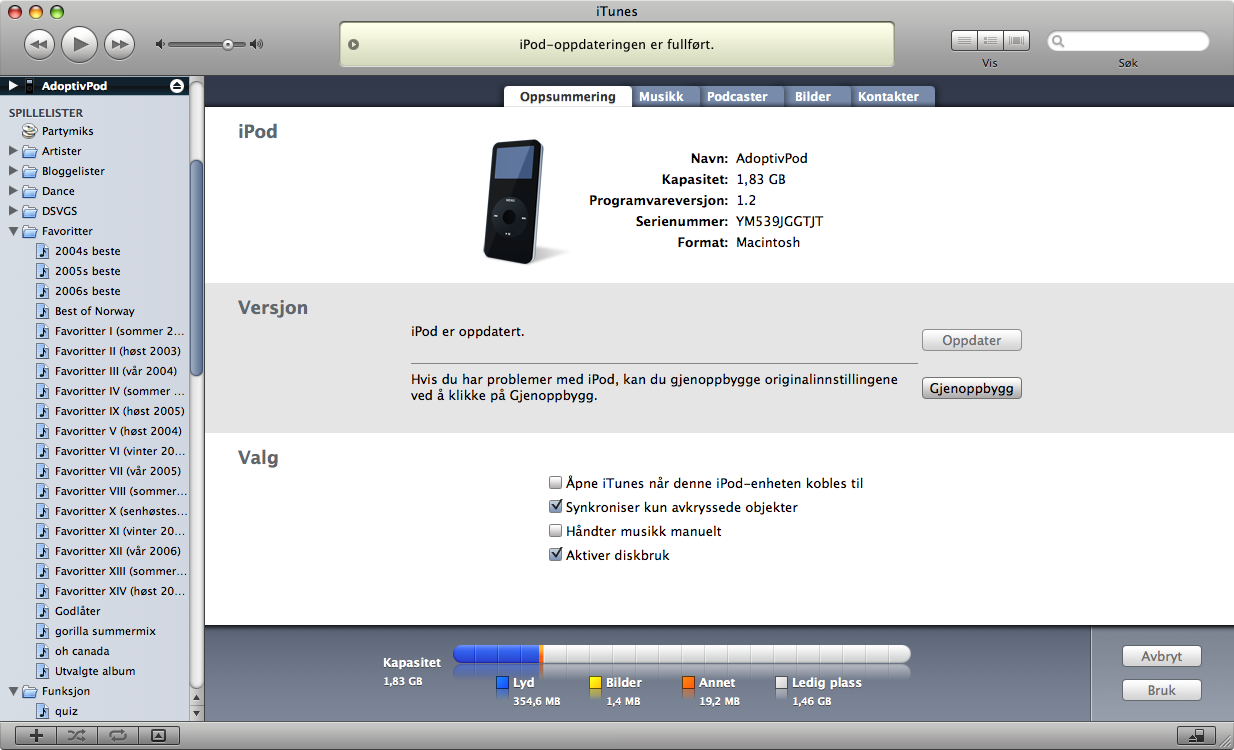The image size is (1234, 750).
Task: Click the Bruk button
Action: pos(1162,690)
